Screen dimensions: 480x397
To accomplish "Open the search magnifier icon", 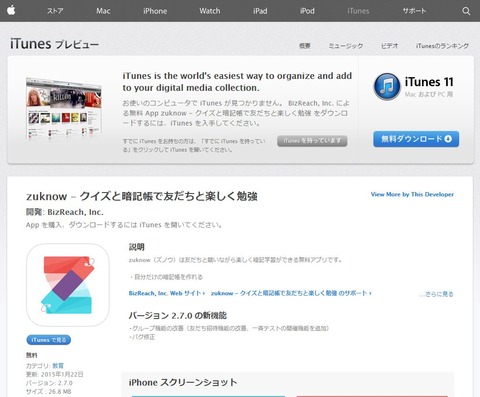I will 466,11.
